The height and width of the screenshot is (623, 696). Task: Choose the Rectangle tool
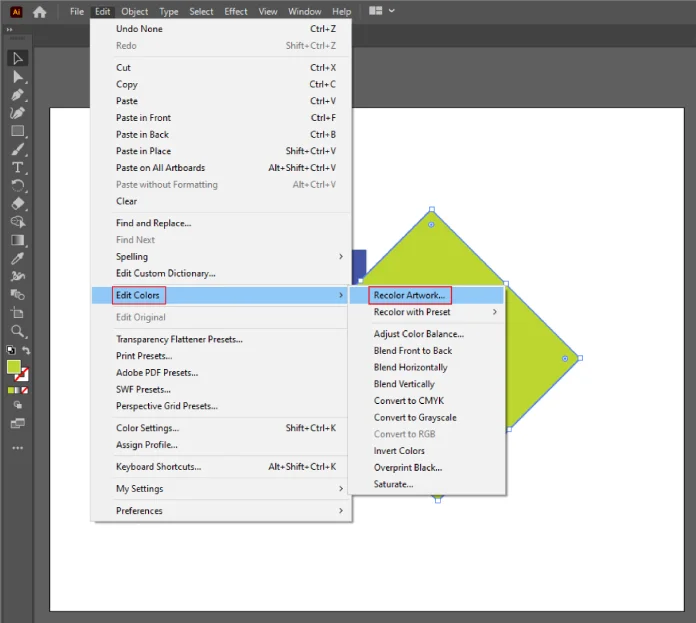point(18,131)
